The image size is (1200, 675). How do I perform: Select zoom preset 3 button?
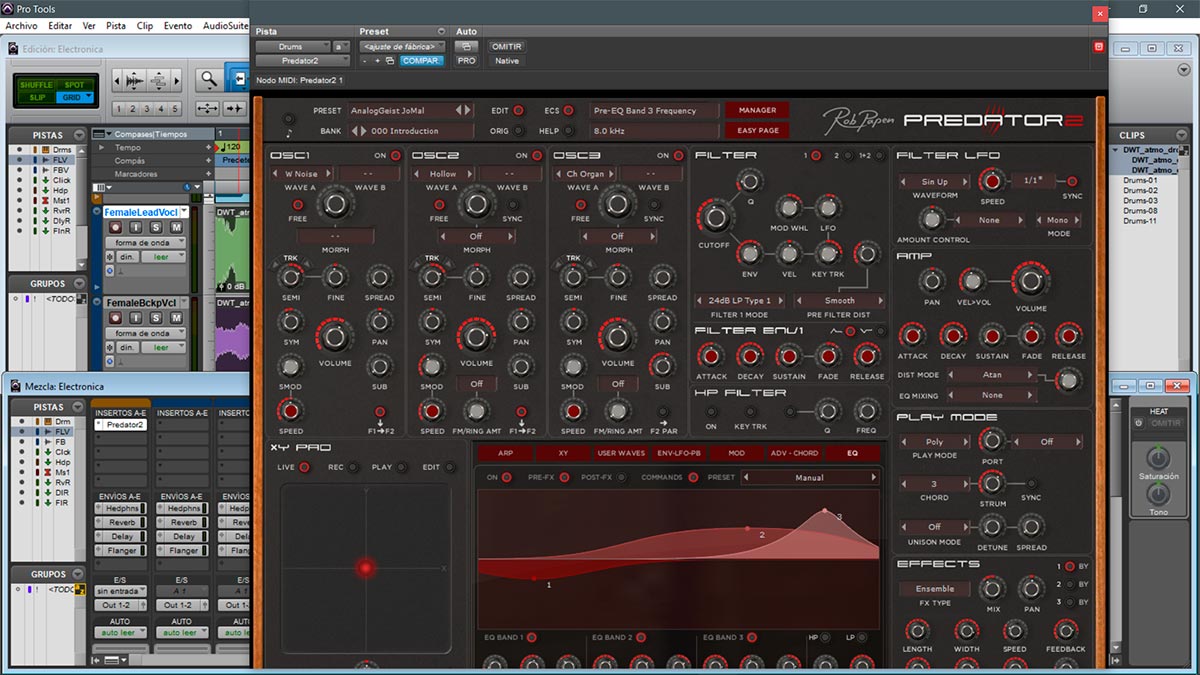pyautogui.click(x=148, y=109)
